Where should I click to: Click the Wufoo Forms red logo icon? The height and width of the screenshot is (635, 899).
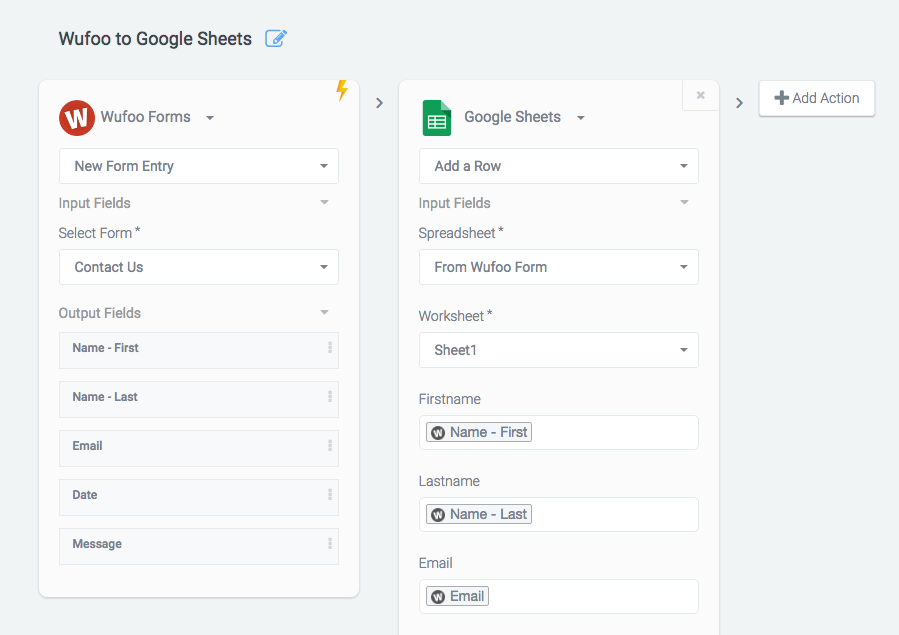click(77, 117)
